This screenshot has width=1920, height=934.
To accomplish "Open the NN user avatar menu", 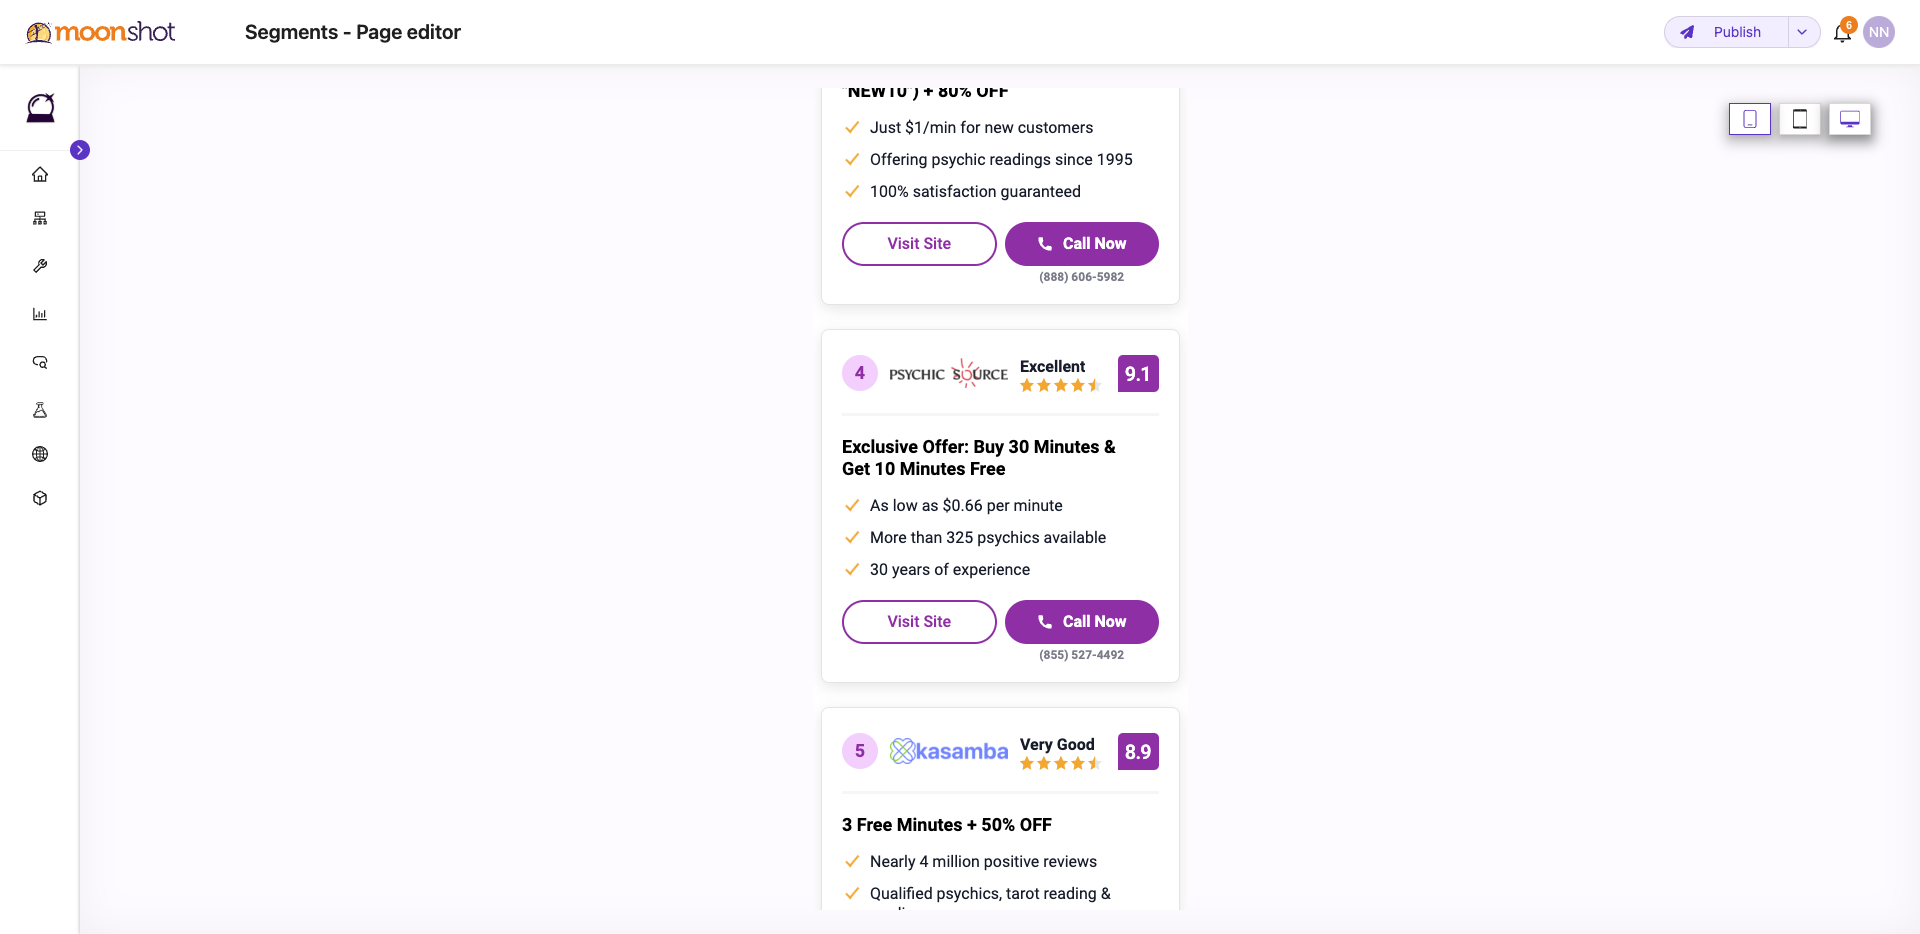I will [1879, 32].
